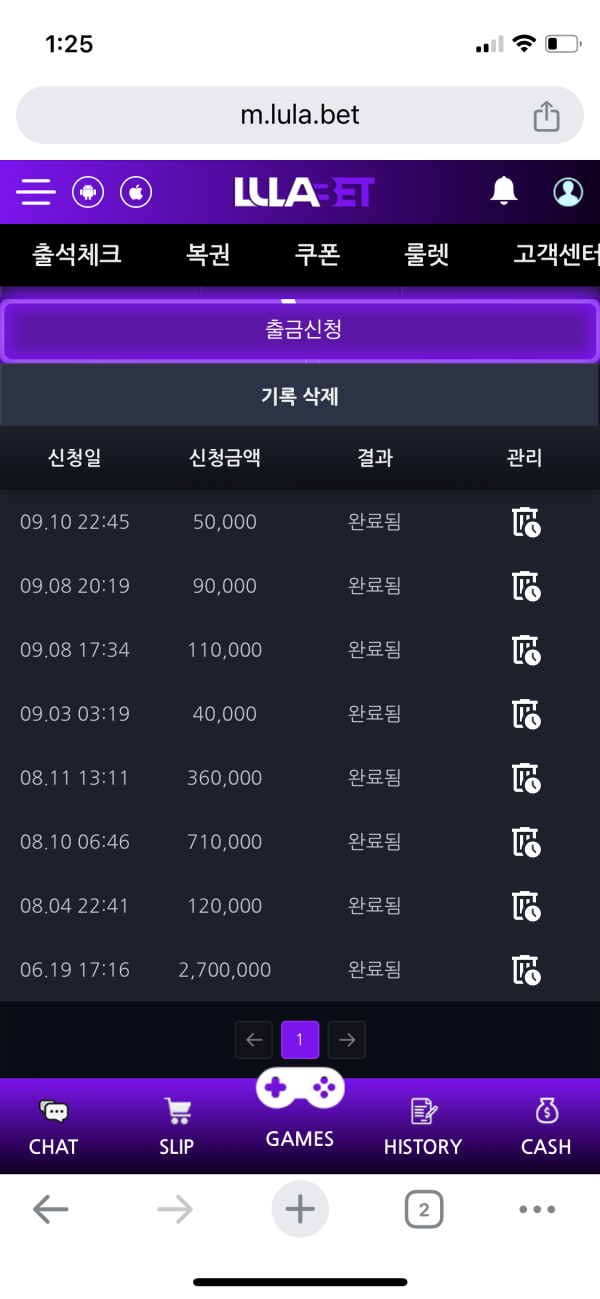
Task: Delete the 2,700,000 withdrawal record
Action: pyautogui.click(x=526, y=971)
